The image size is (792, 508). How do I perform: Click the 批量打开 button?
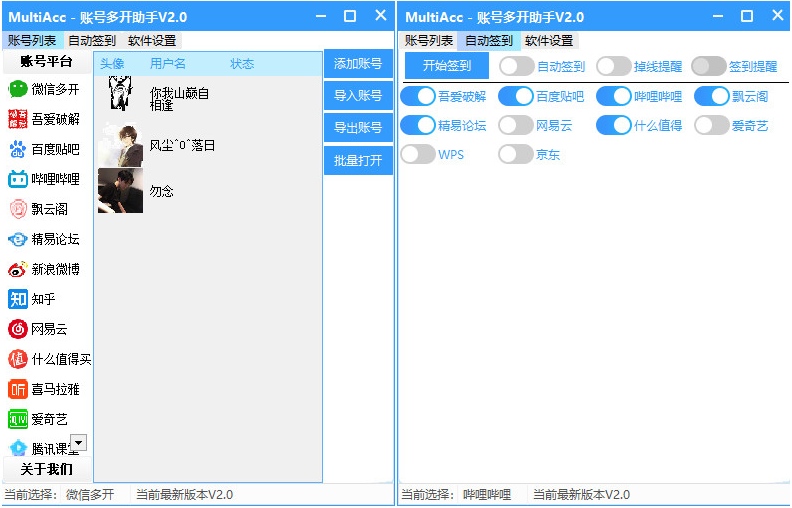pyautogui.click(x=358, y=161)
